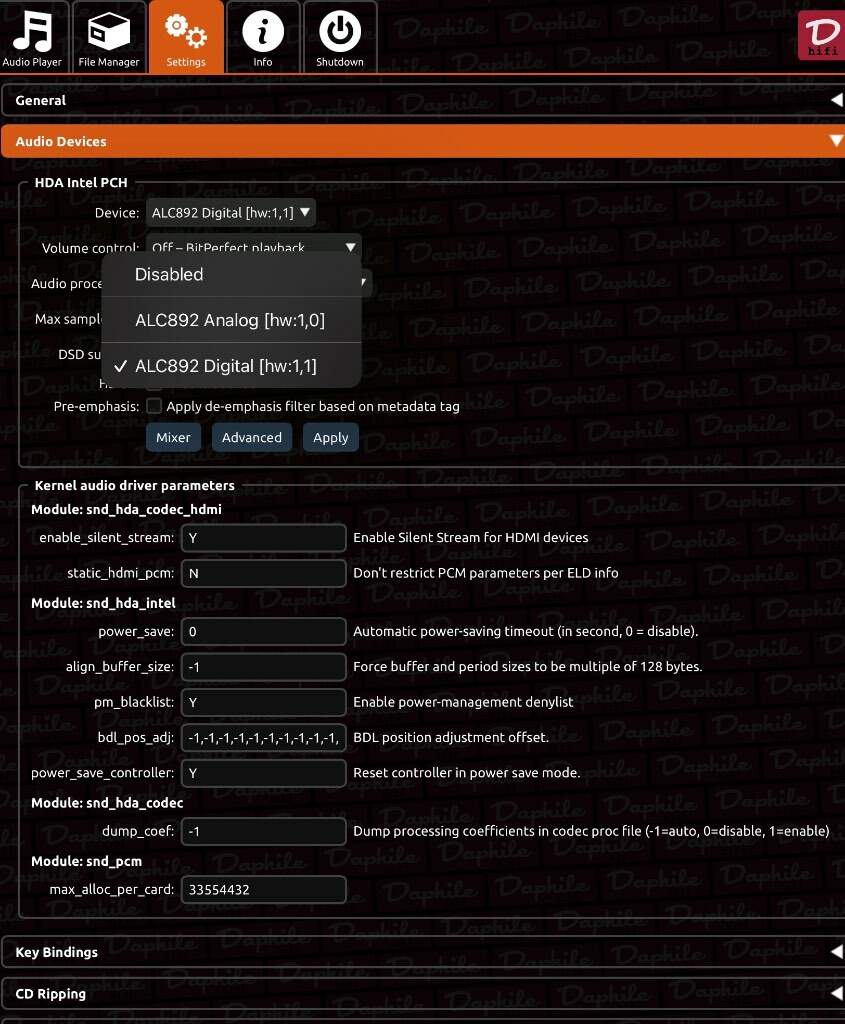Click 'Module: snd_hda_intel' heading
Viewport: 845px width, 1024px height.
tap(103, 603)
